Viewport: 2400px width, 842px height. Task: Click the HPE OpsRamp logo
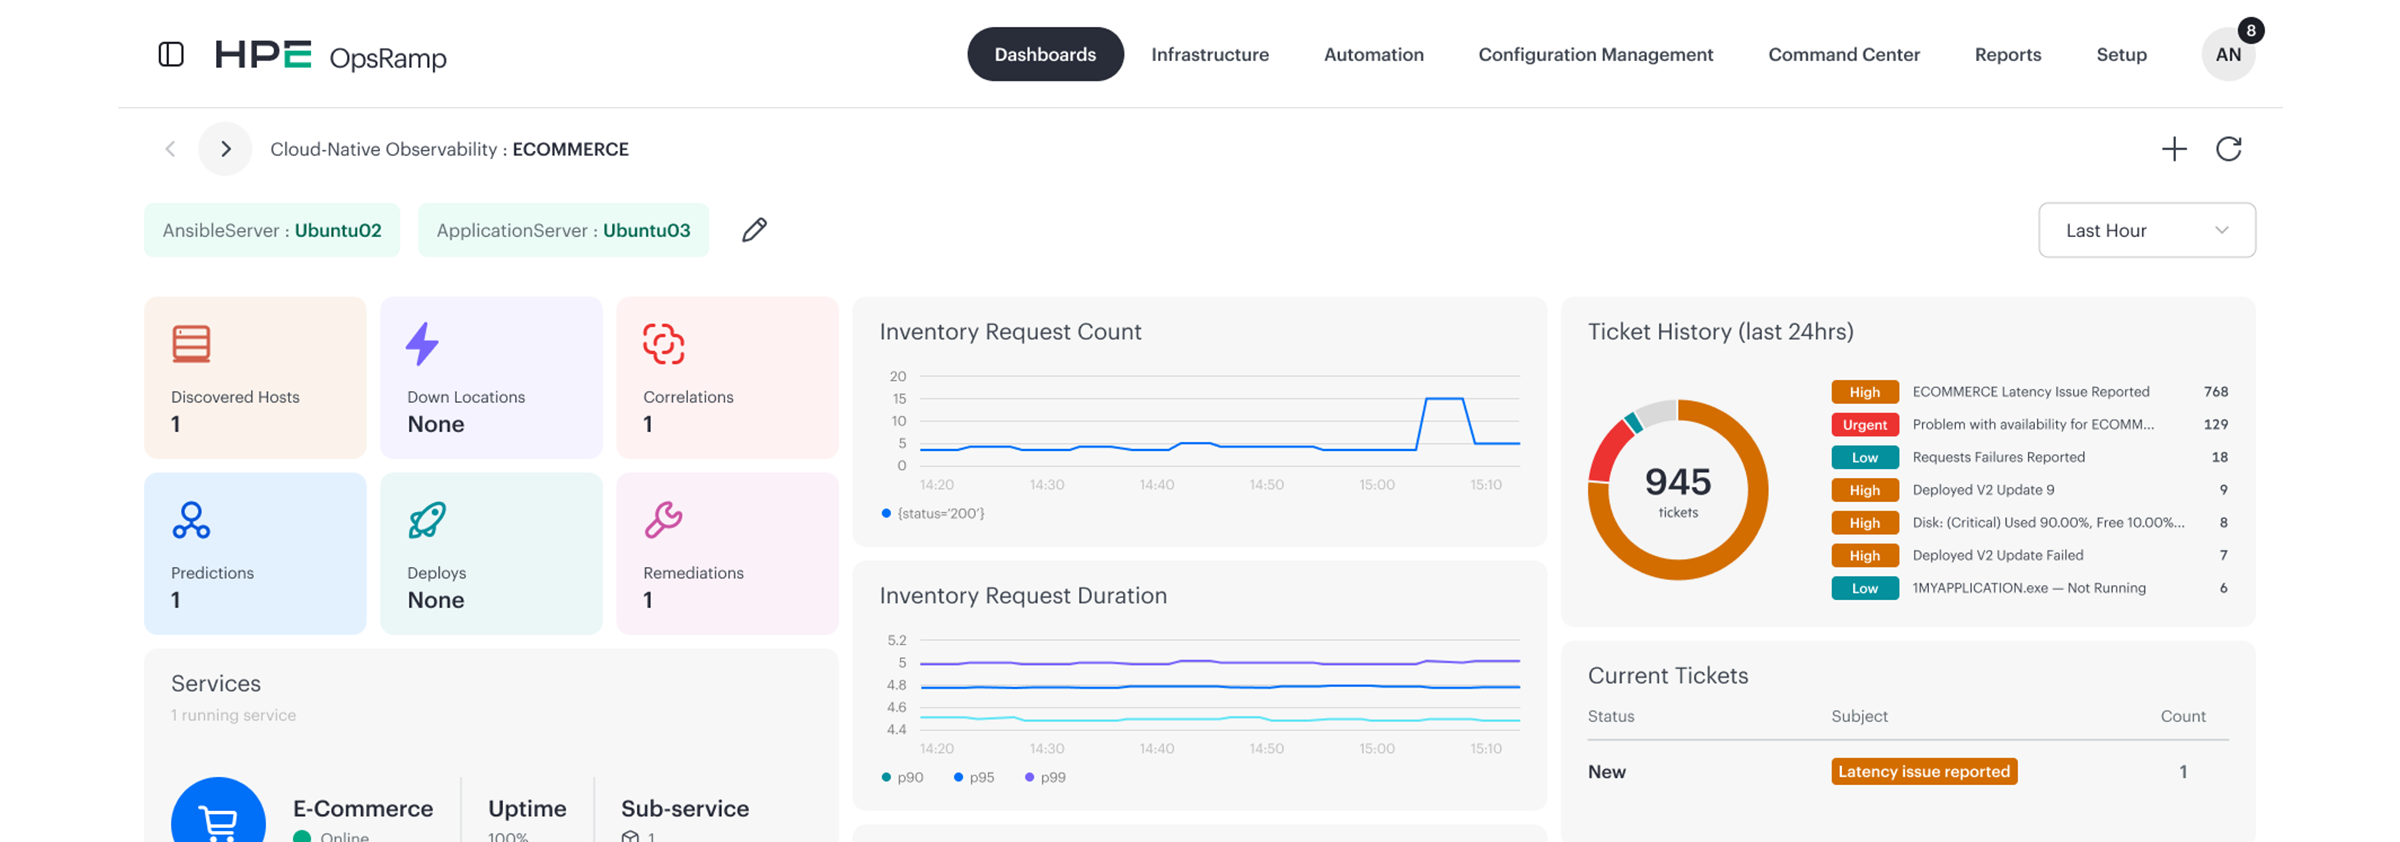click(x=331, y=55)
